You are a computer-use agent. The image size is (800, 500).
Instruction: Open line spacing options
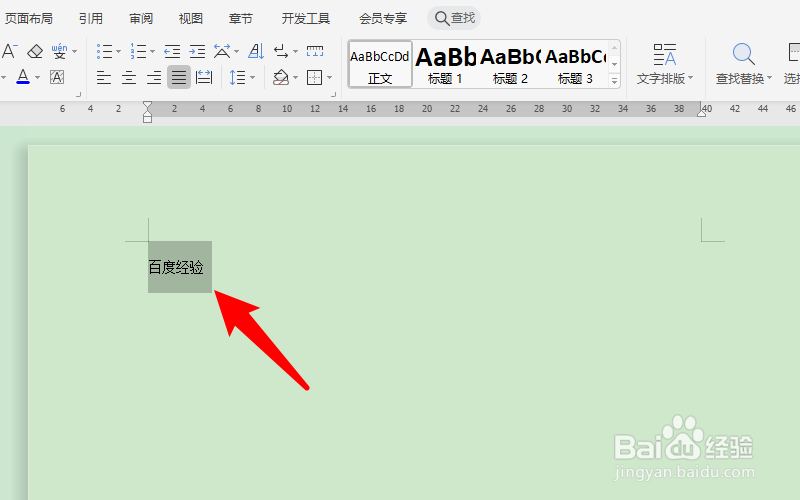pyautogui.click(x=238, y=78)
